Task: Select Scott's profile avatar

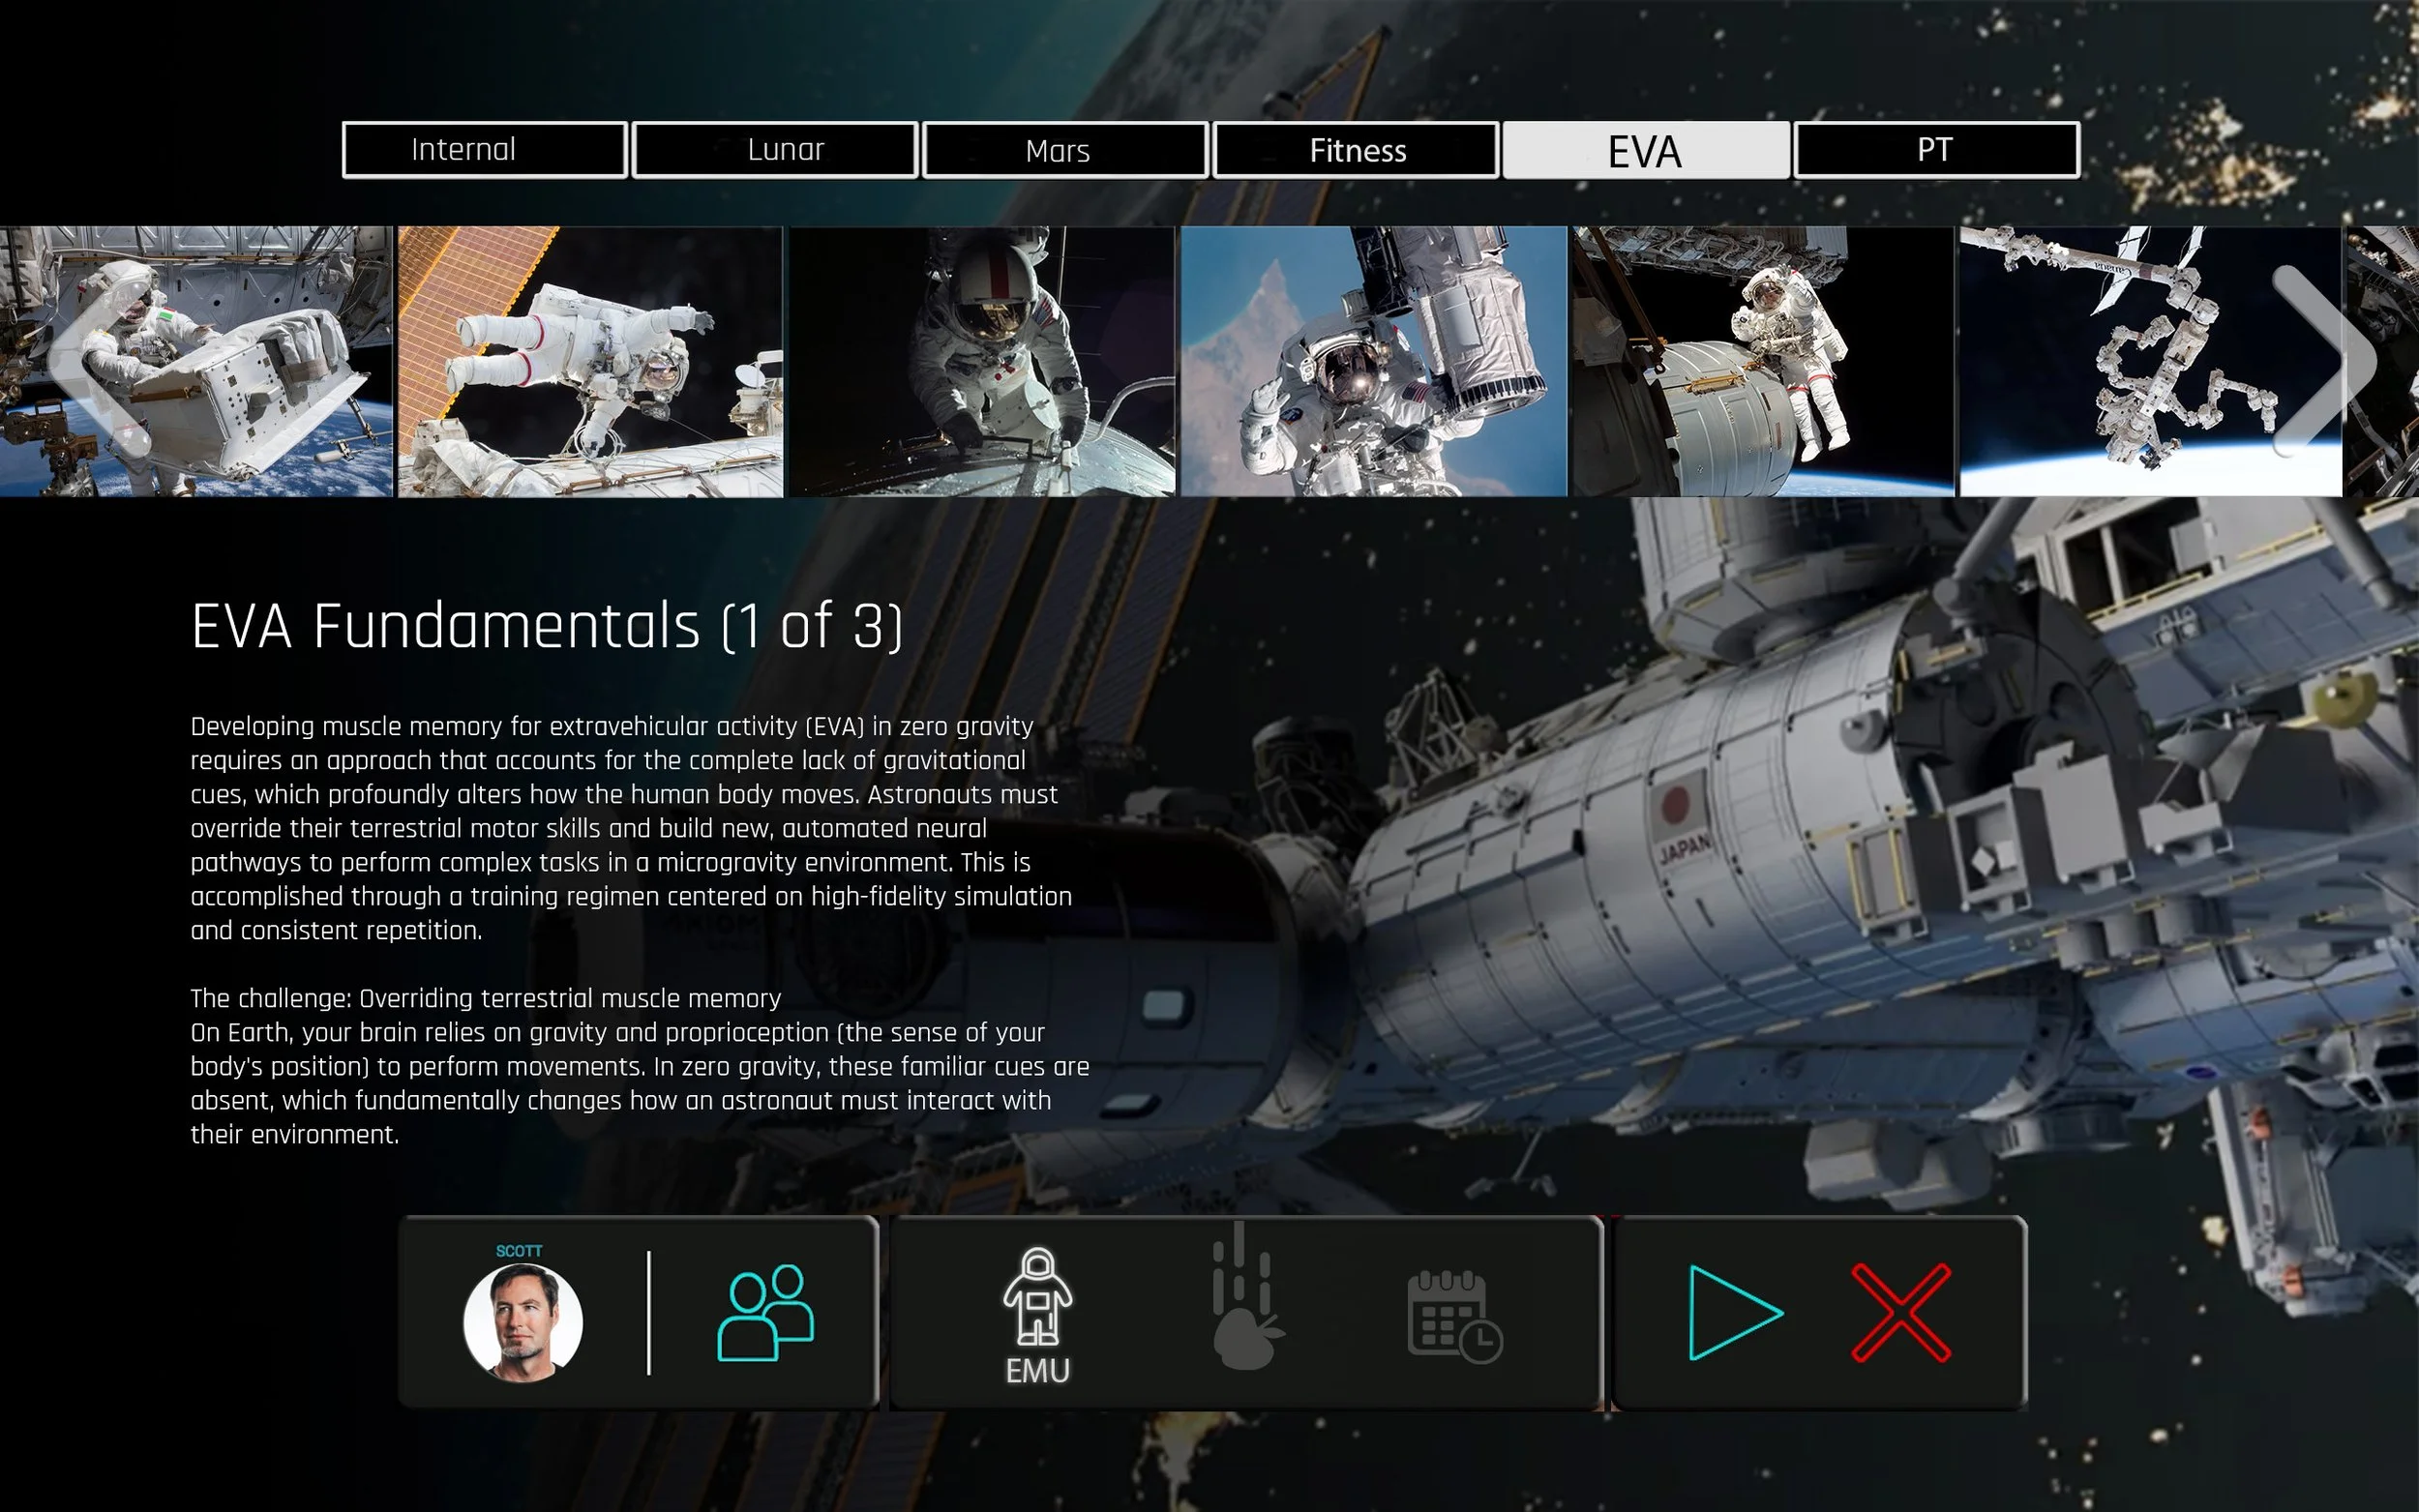Action: coord(522,1321)
